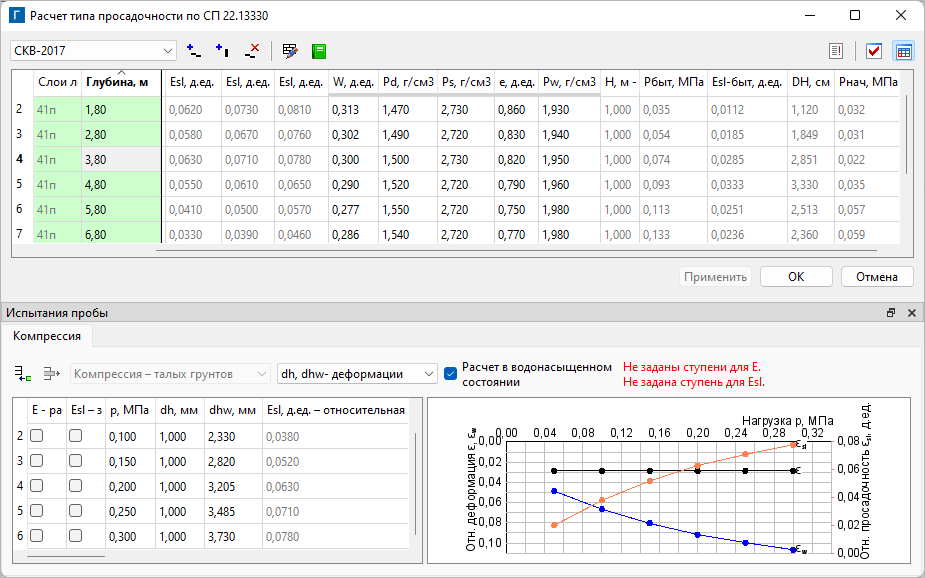This screenshot has width=925, height=578.
Task: Select the depth cell 1,80
Action: tap(121, 110)
